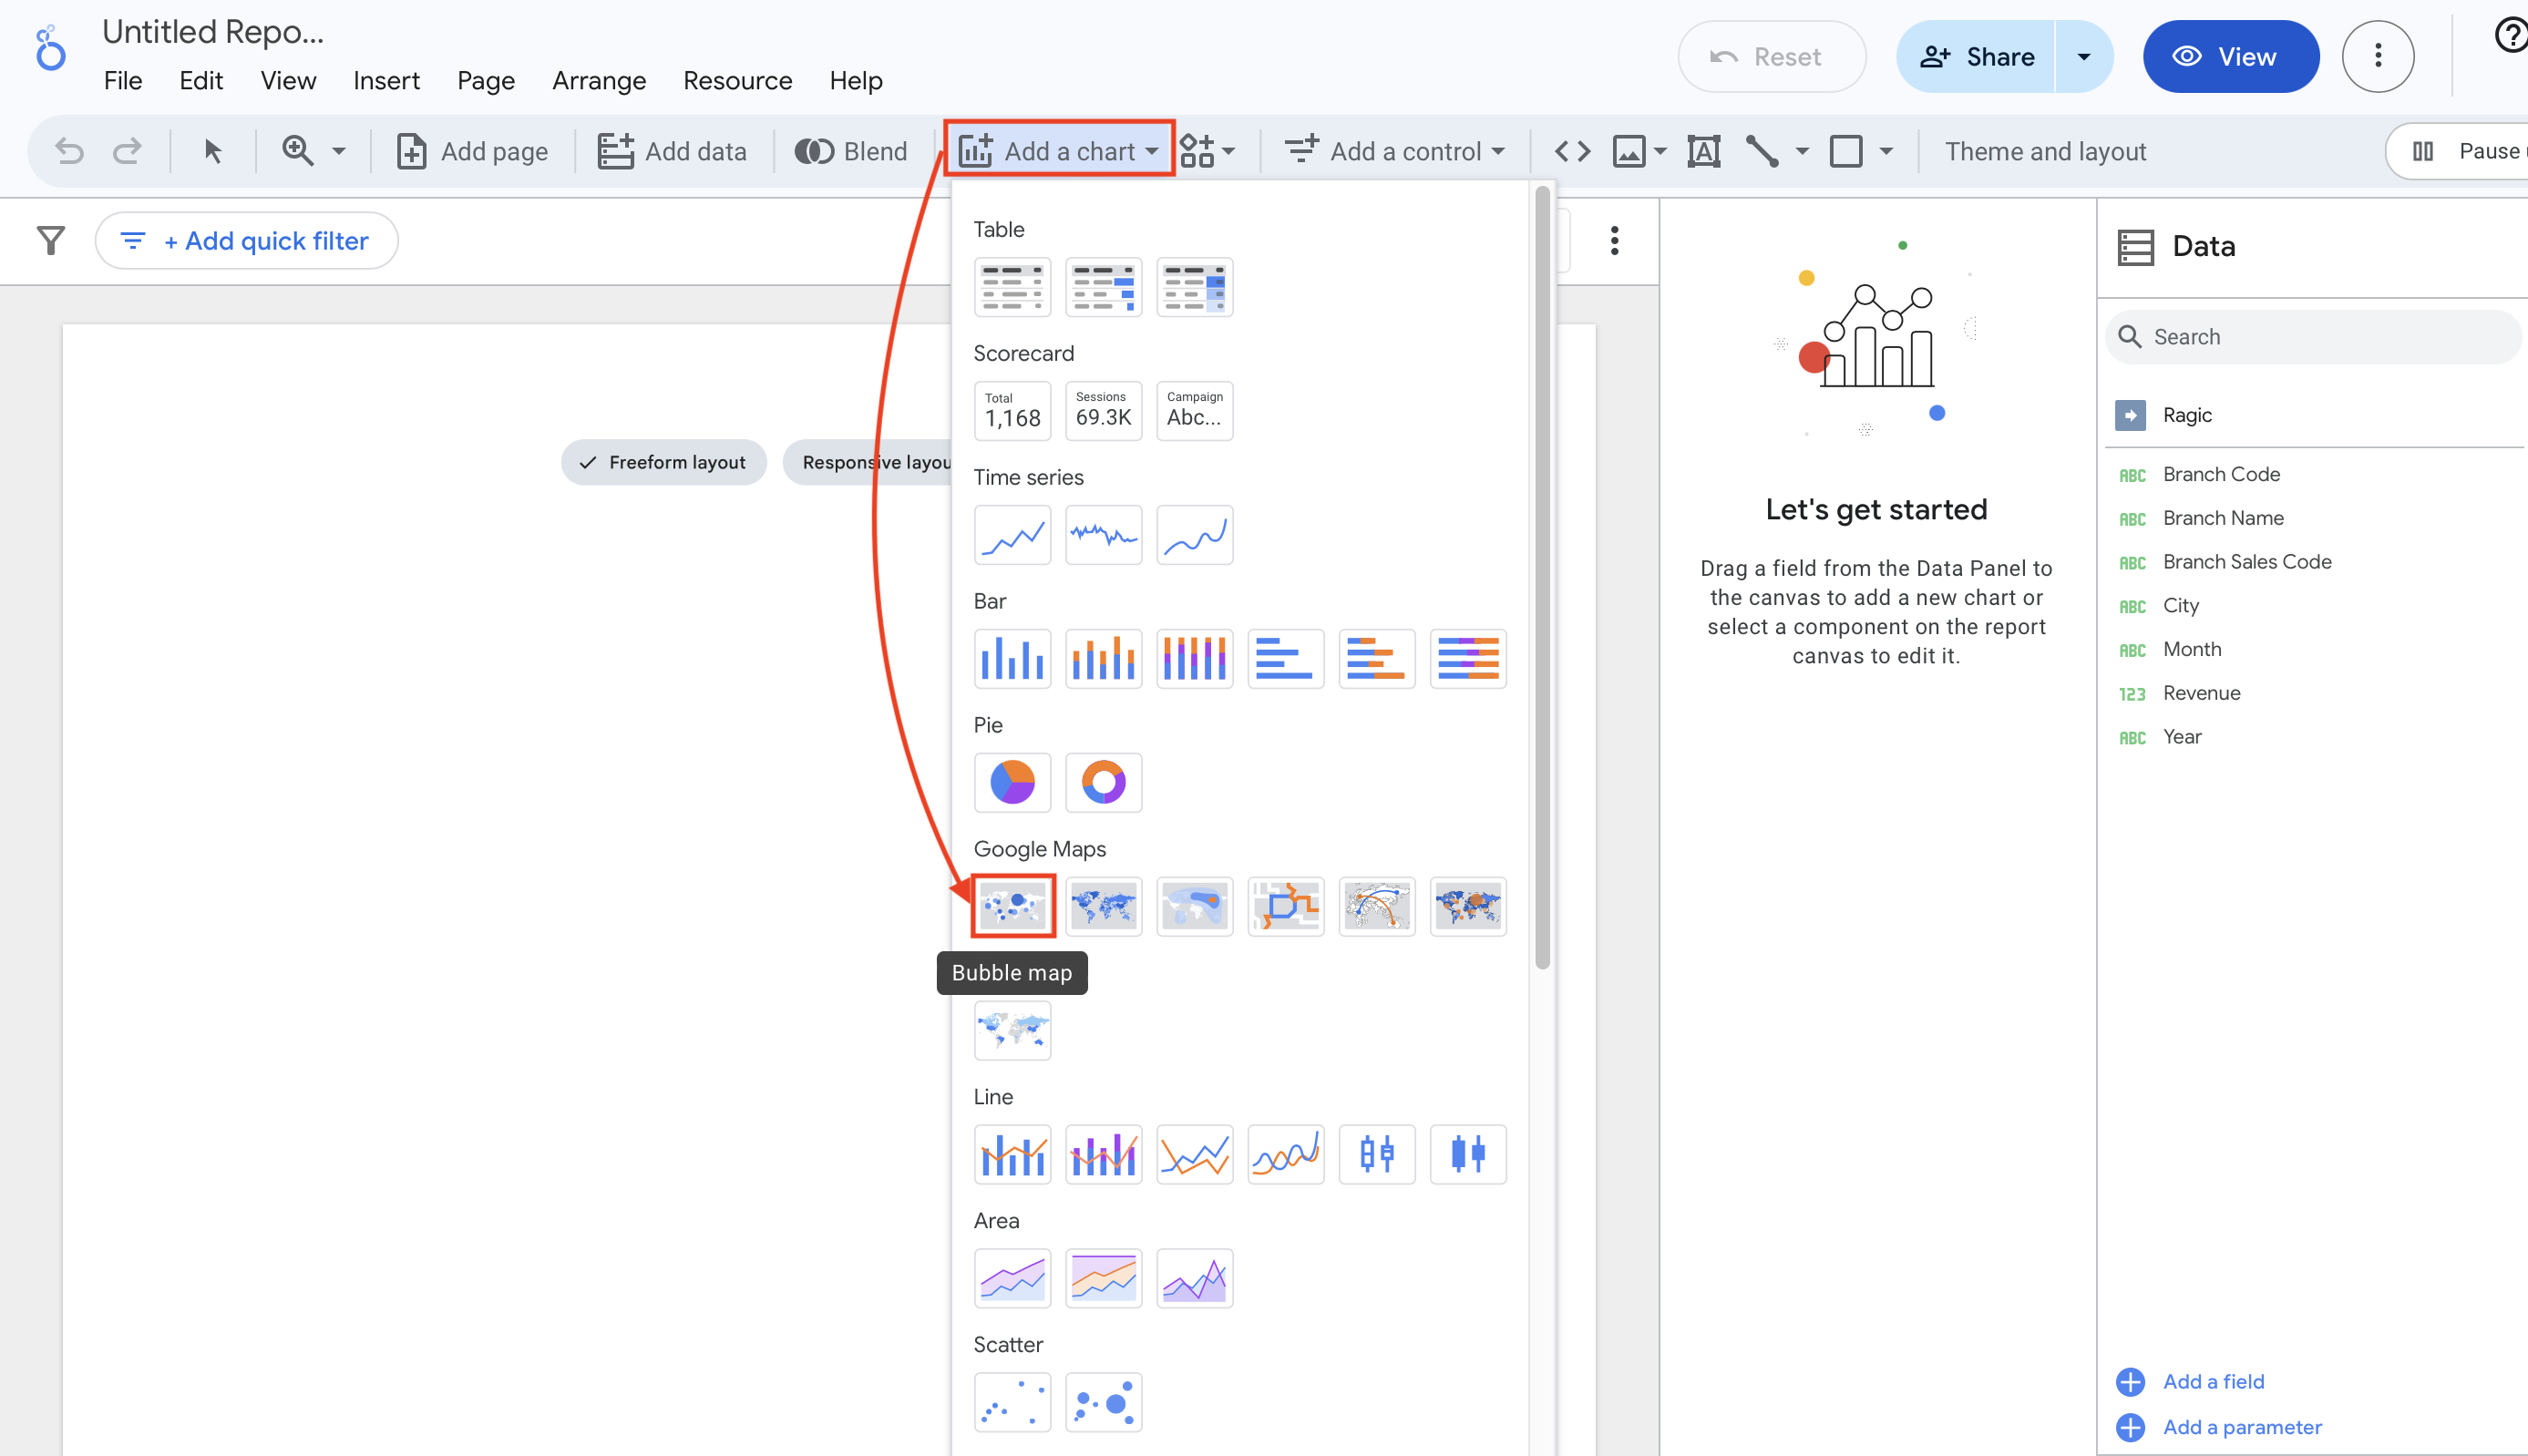Add the Sessions 69.3K compact scorecard
Screen dimensions: 2528x1456
(x=1103, y=411)
